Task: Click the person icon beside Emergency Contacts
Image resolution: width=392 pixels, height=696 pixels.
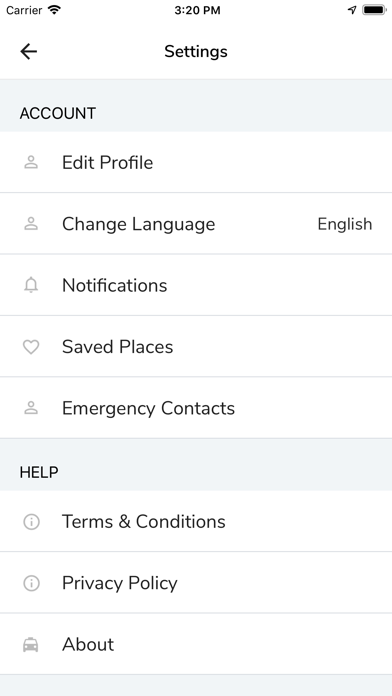Action: coord(31,408)
